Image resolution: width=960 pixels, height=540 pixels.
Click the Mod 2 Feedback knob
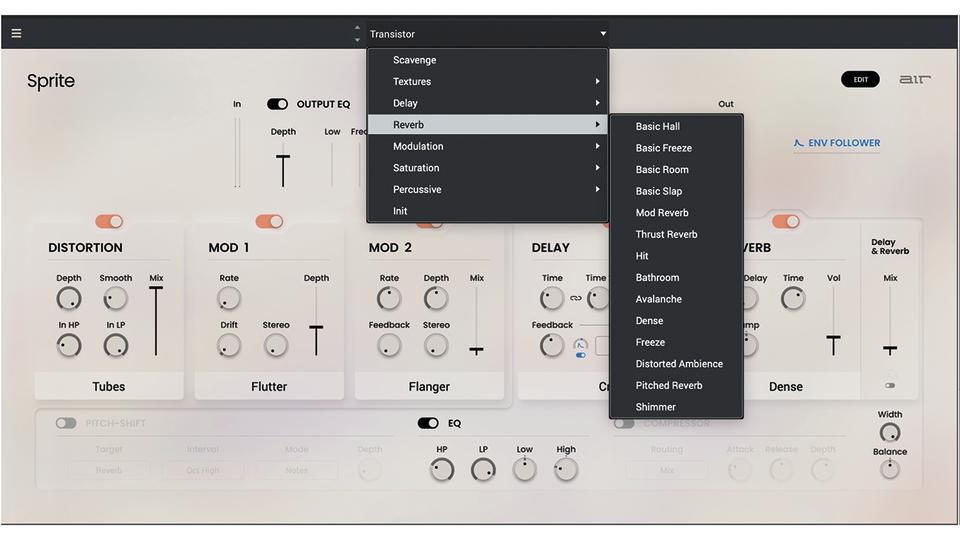click(389, 345)
